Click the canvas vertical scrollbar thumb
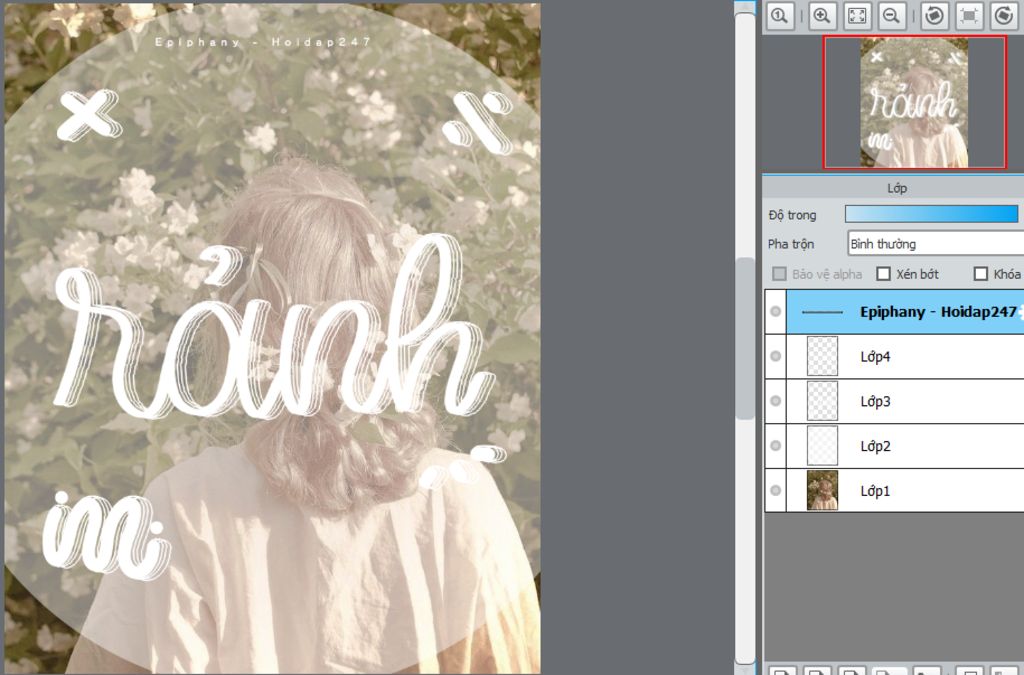 pyautogui.click(x=744, y=338)
